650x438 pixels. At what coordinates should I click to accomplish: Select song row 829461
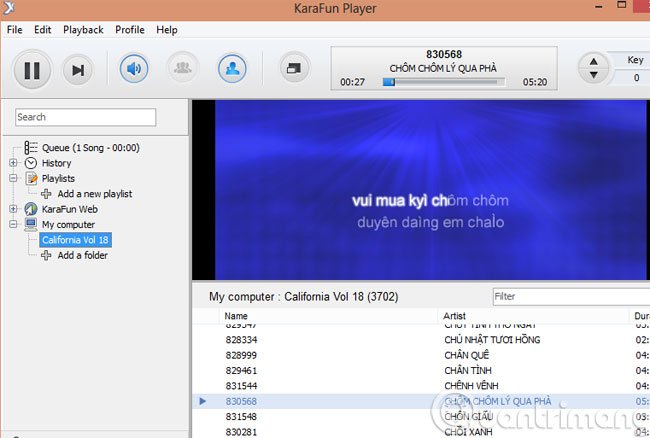tap(421, 370)
